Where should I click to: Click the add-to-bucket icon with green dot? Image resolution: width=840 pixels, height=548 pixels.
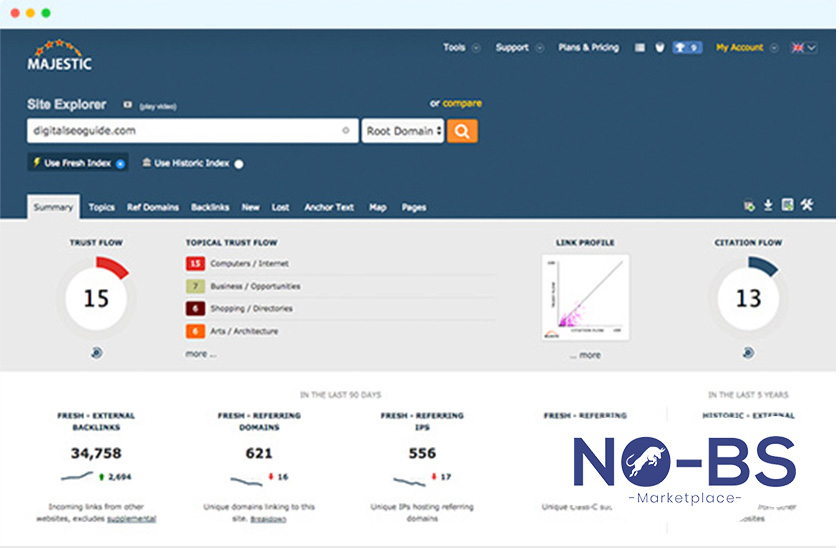(749, 206)
